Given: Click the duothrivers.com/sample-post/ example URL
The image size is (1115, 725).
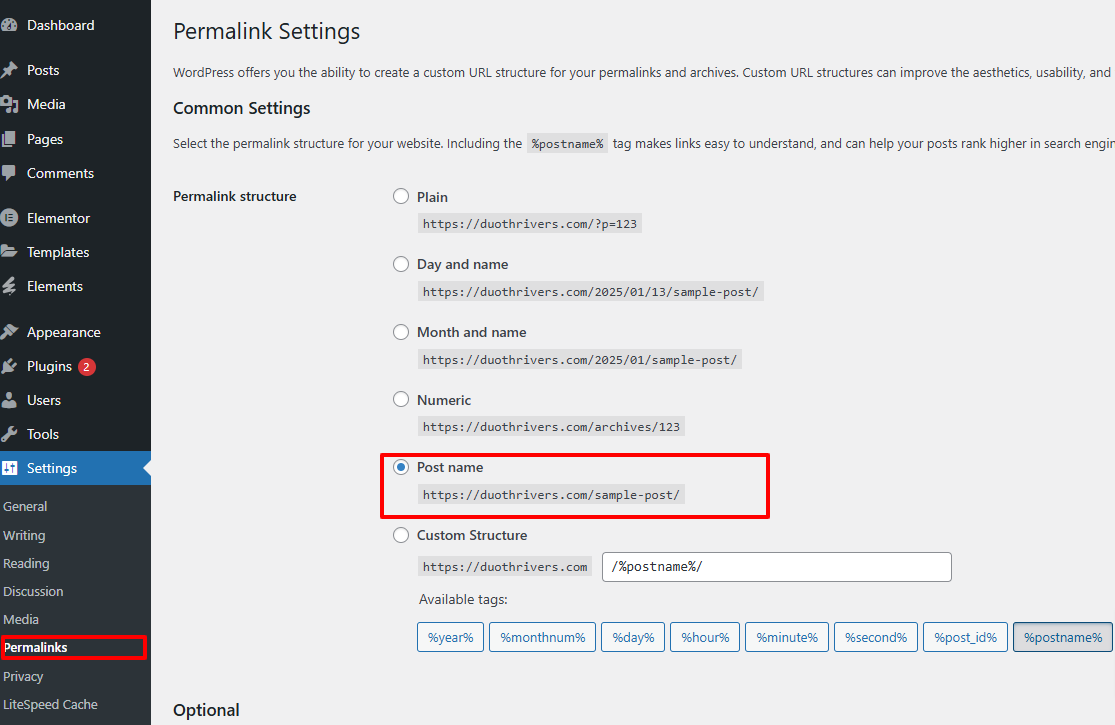Looking at the screenshot, I should (x=551, y=495).
